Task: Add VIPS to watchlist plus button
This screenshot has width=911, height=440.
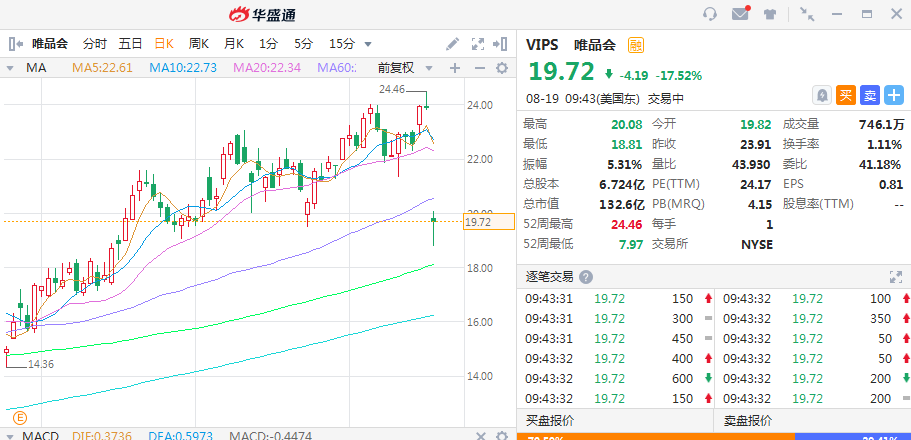Action: pos(894,95)
